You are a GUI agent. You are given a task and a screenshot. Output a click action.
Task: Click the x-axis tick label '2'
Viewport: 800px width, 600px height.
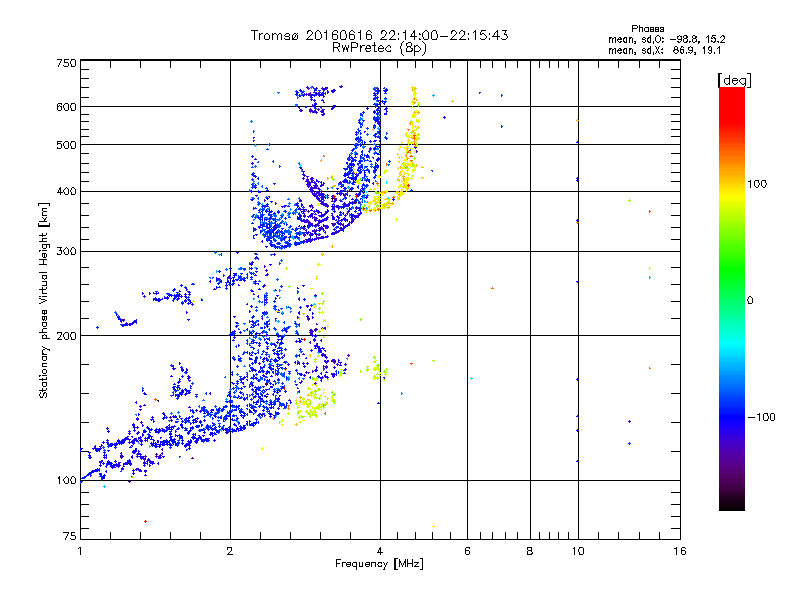230,551
